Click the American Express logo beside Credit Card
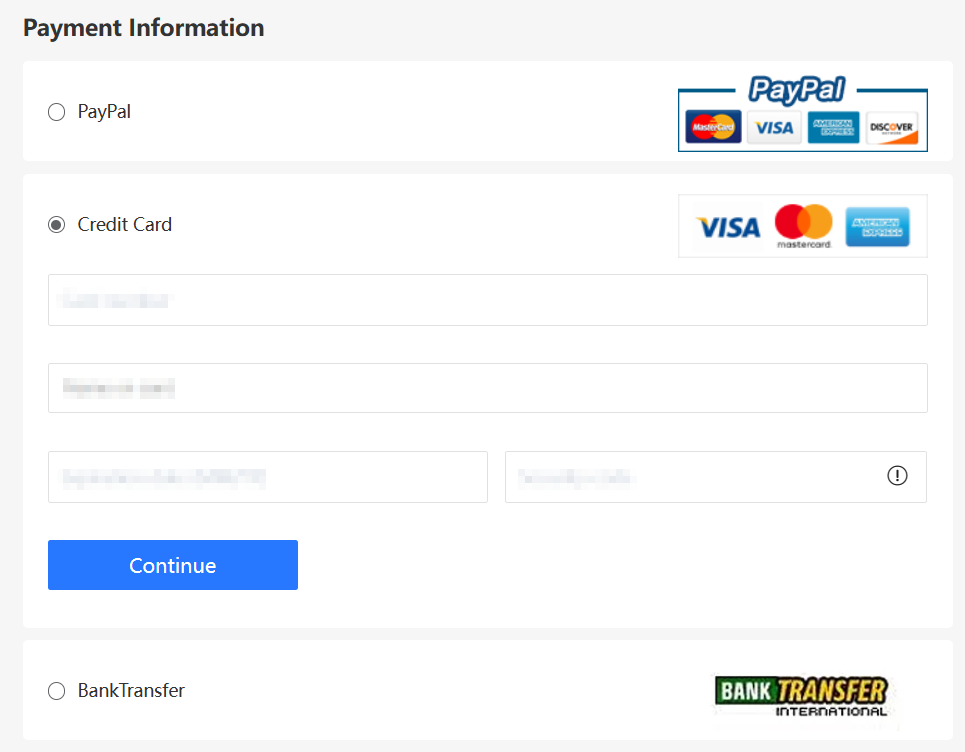The width and height of the screenshot is (965, 752). (878, 227)
